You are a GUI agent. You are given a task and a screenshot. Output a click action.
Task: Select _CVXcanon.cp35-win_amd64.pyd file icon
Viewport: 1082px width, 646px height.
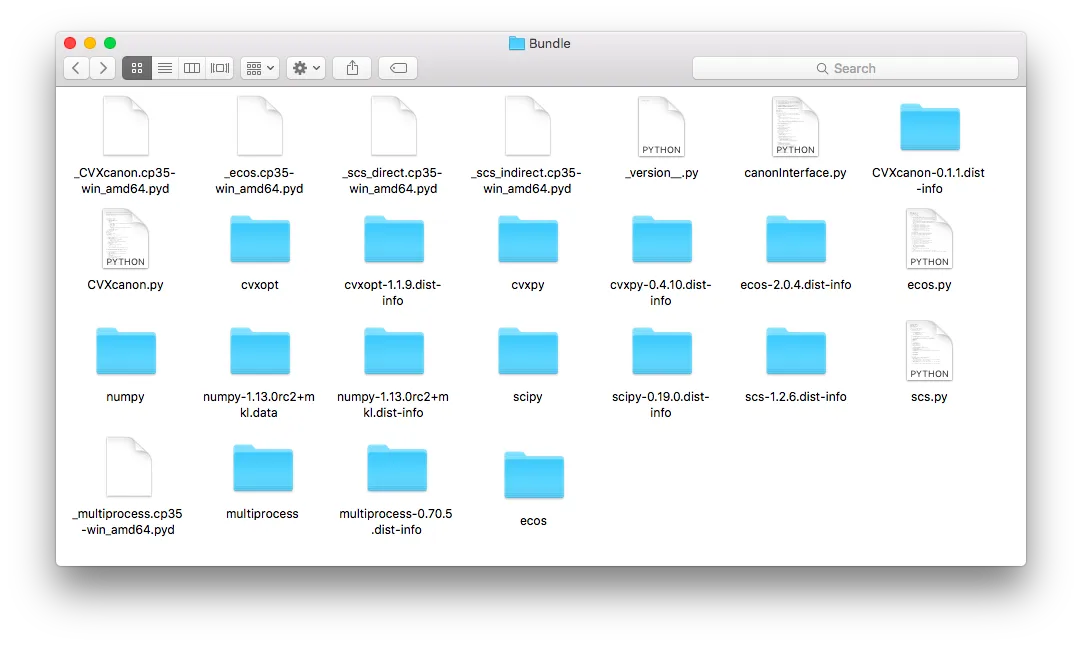tap(126, 126)
